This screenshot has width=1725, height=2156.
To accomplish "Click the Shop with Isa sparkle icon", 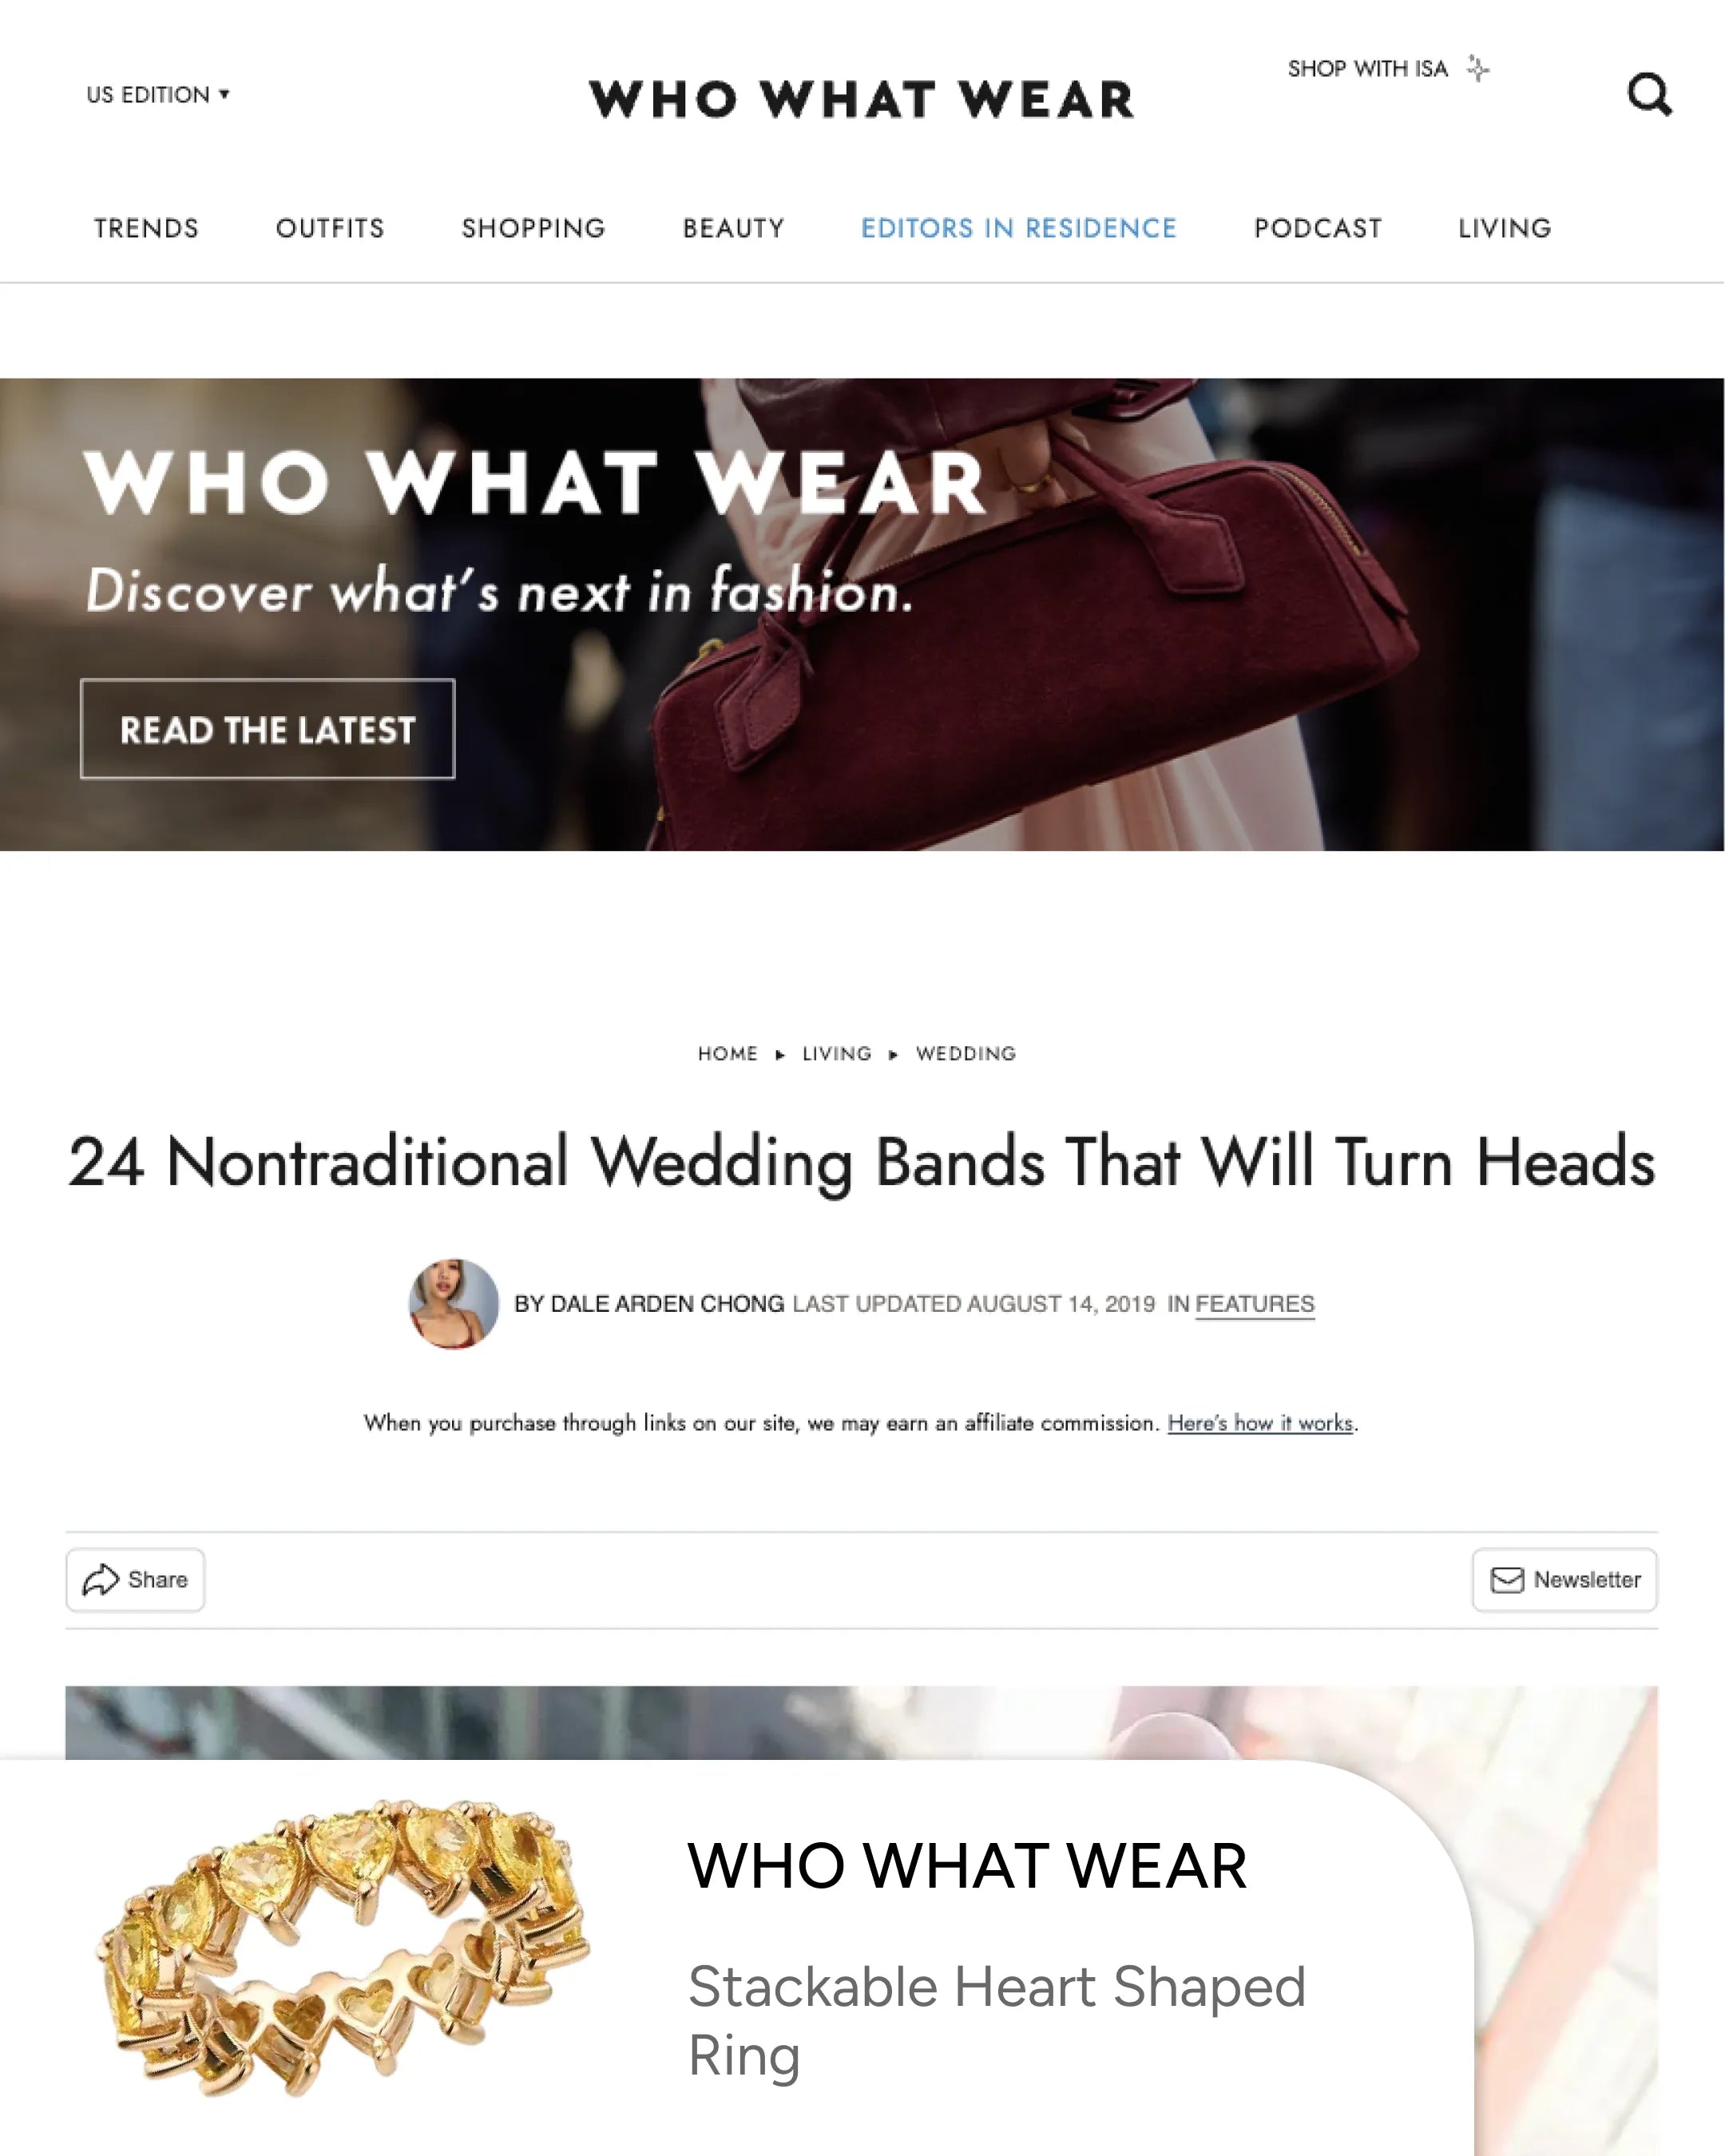I will [x=1478, y=68].
